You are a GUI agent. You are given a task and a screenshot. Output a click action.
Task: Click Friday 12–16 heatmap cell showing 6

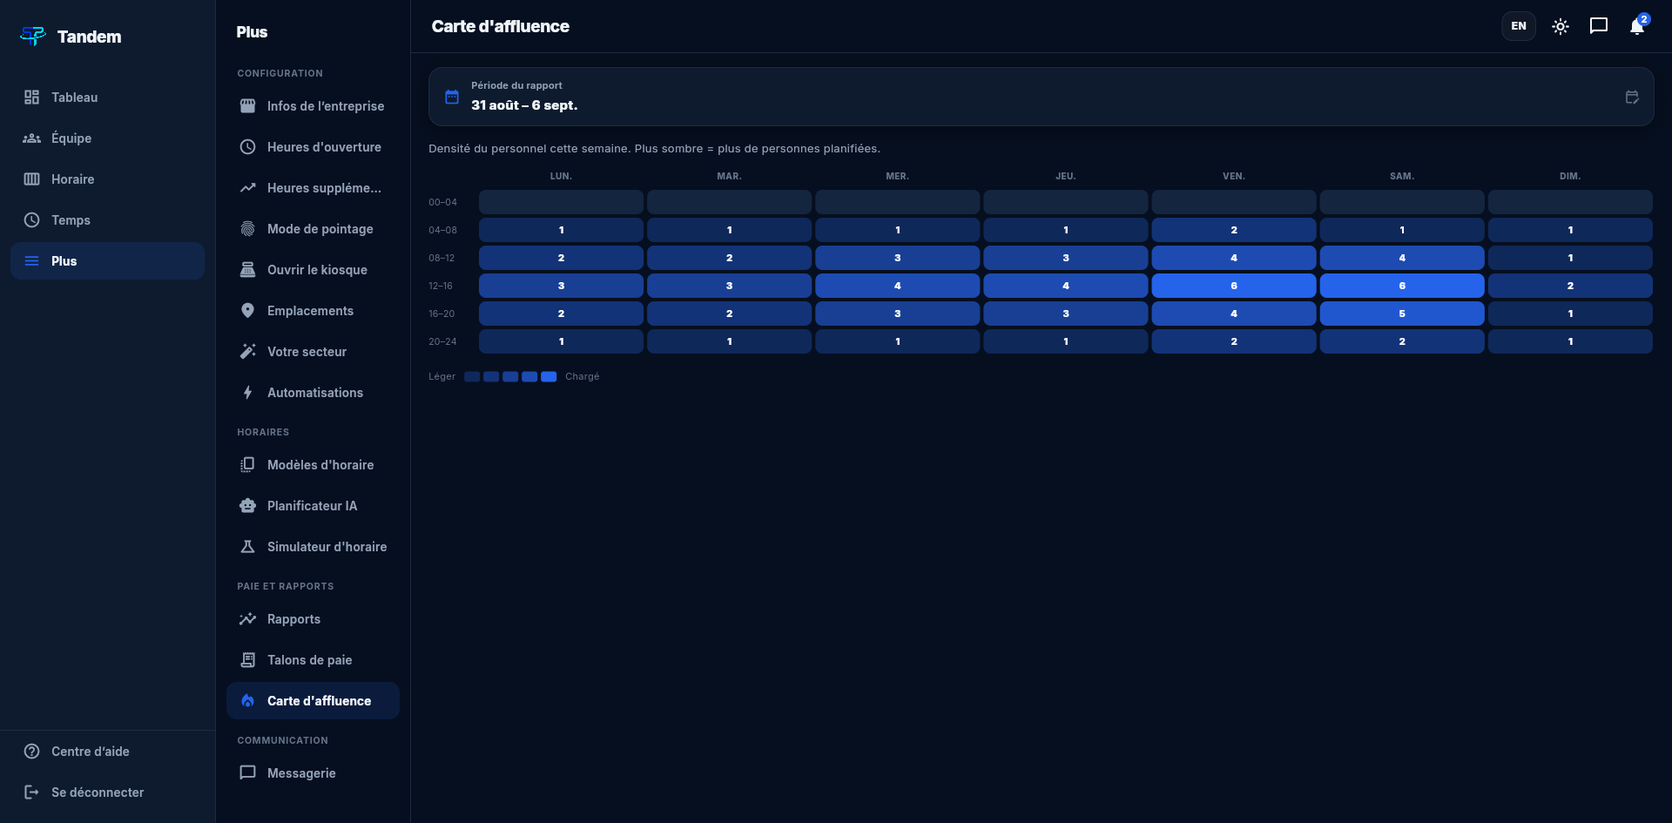point(1234,286)
